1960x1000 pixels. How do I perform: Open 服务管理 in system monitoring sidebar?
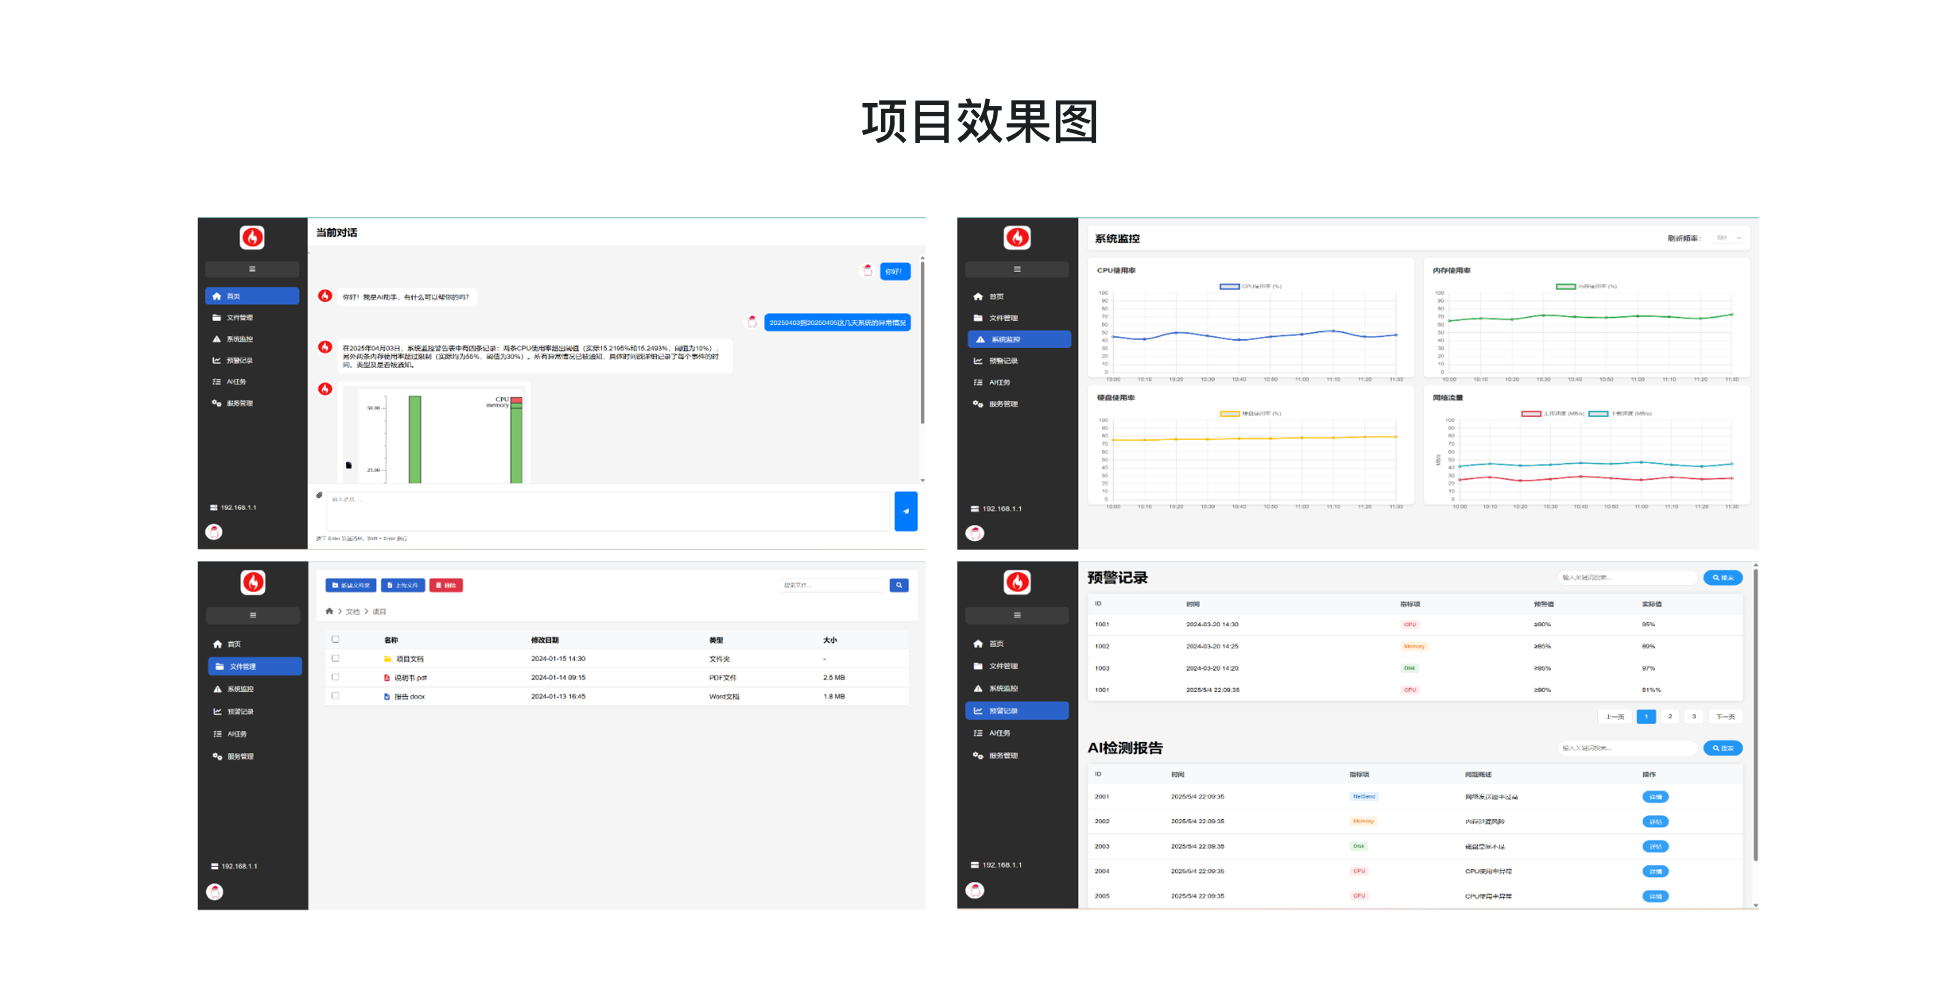(x=1018, y=404)
